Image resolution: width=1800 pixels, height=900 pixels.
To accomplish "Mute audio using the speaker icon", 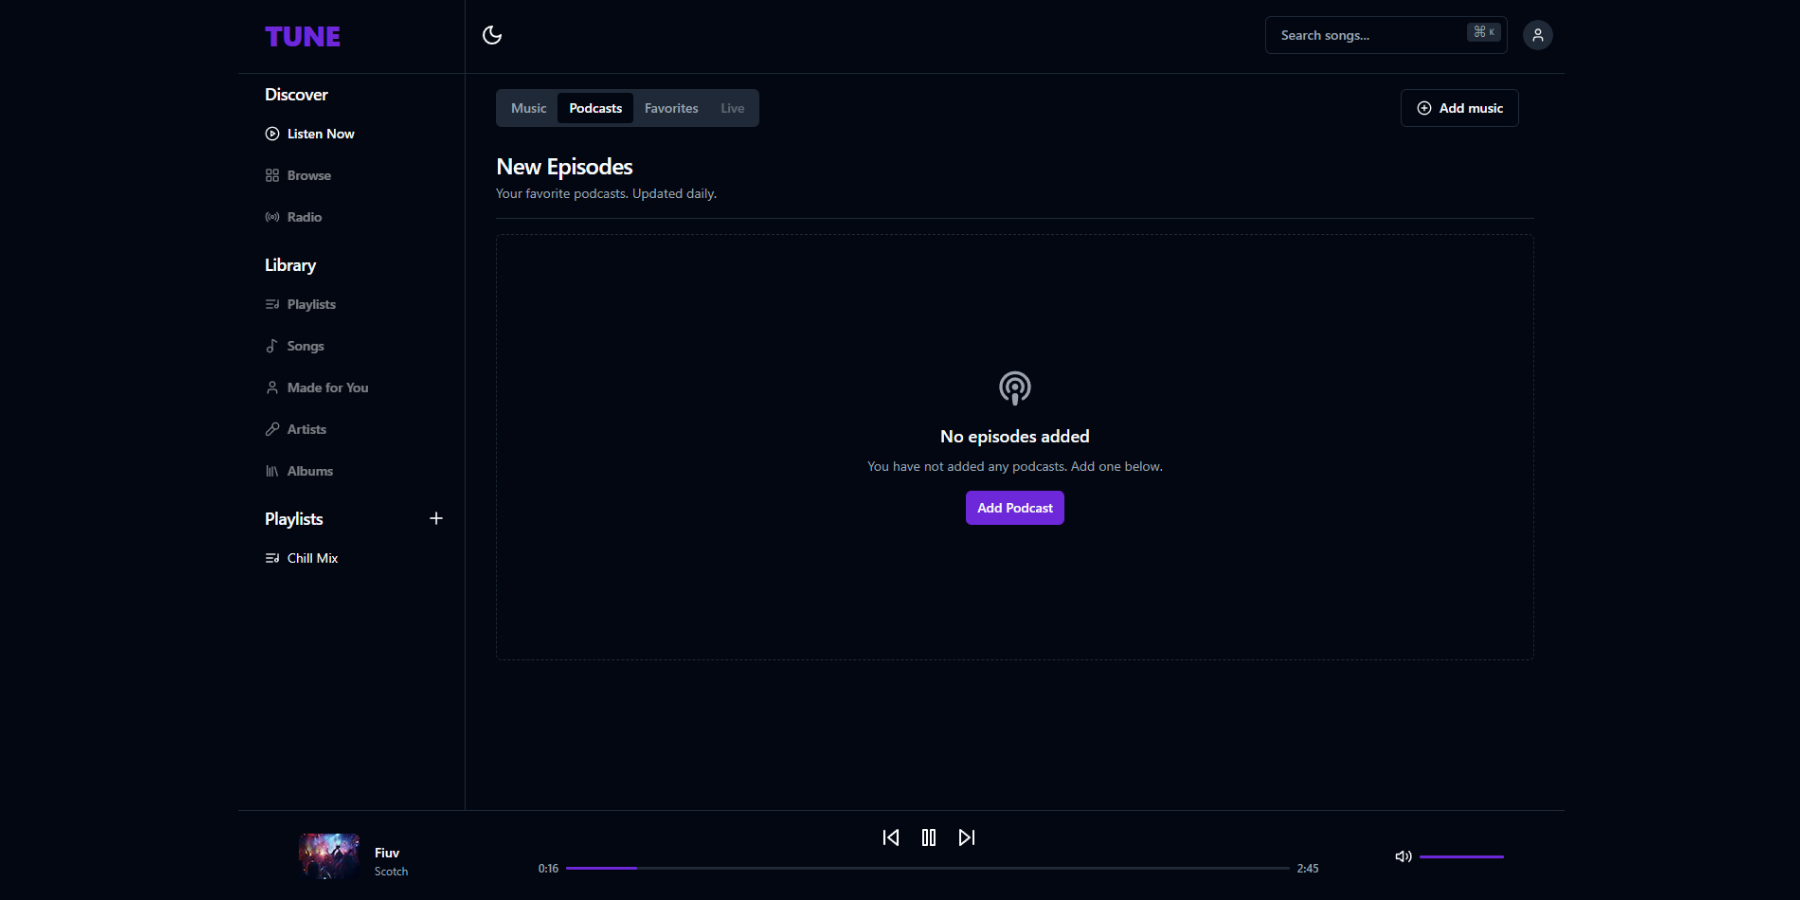I will 1403,857.
